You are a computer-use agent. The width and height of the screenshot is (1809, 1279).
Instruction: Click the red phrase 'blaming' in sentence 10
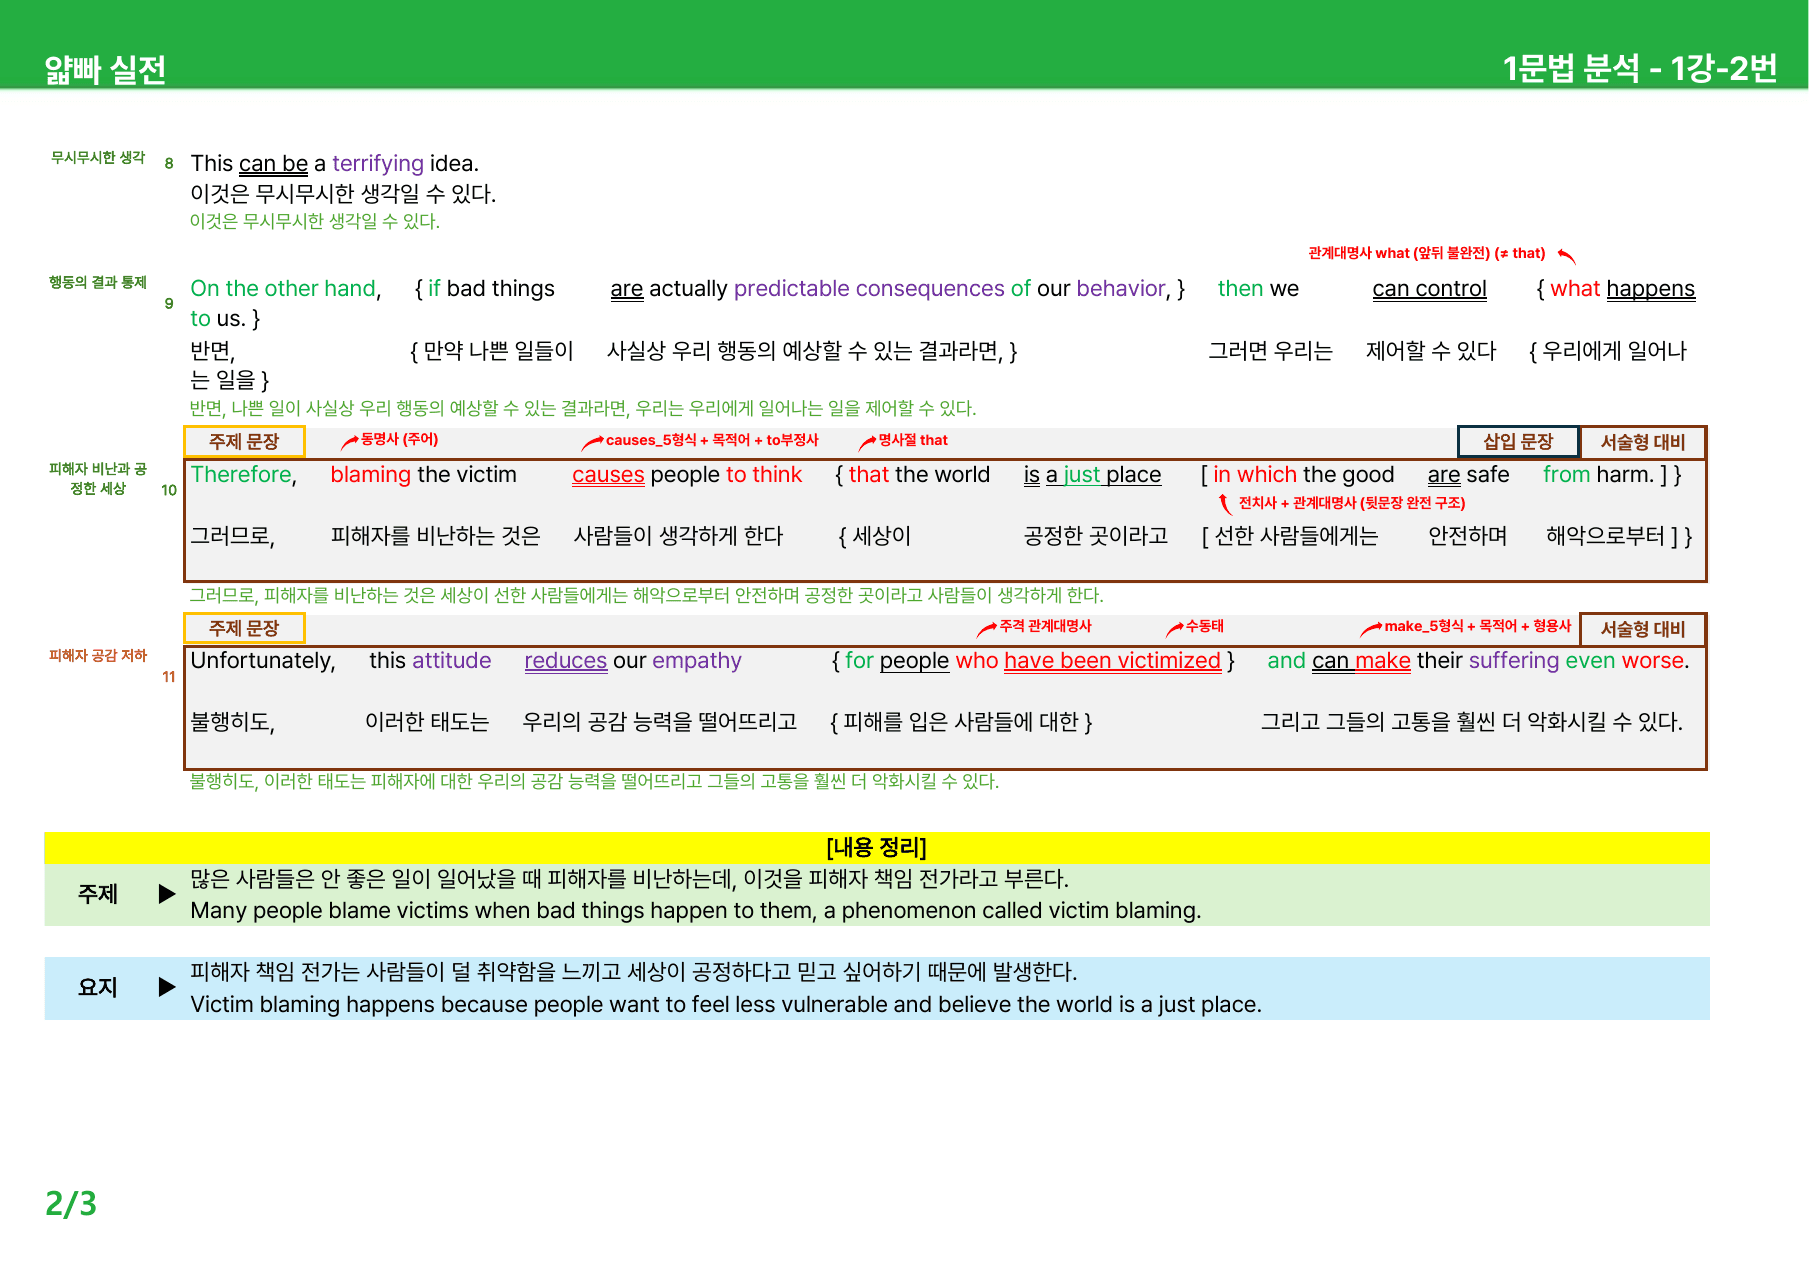coord(371,474)
